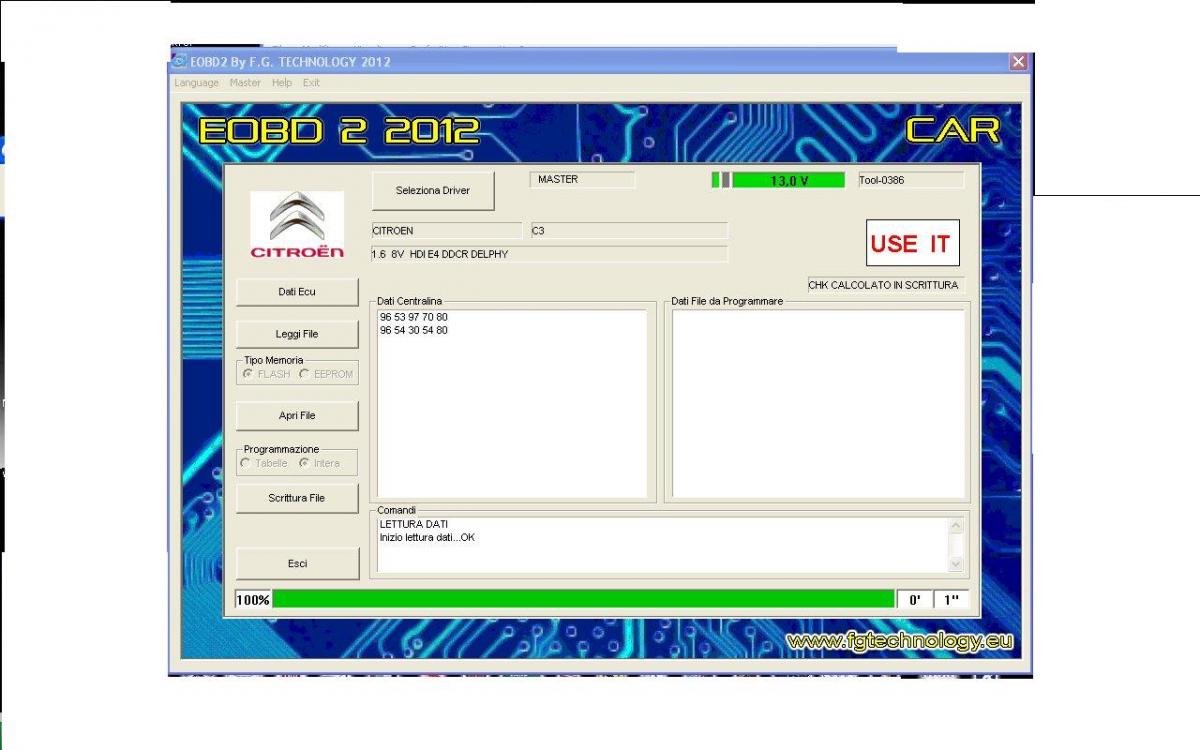Click the down arrow of Comandi scrollbar
Screen dimensions: 1200x750
pos(955,564)
